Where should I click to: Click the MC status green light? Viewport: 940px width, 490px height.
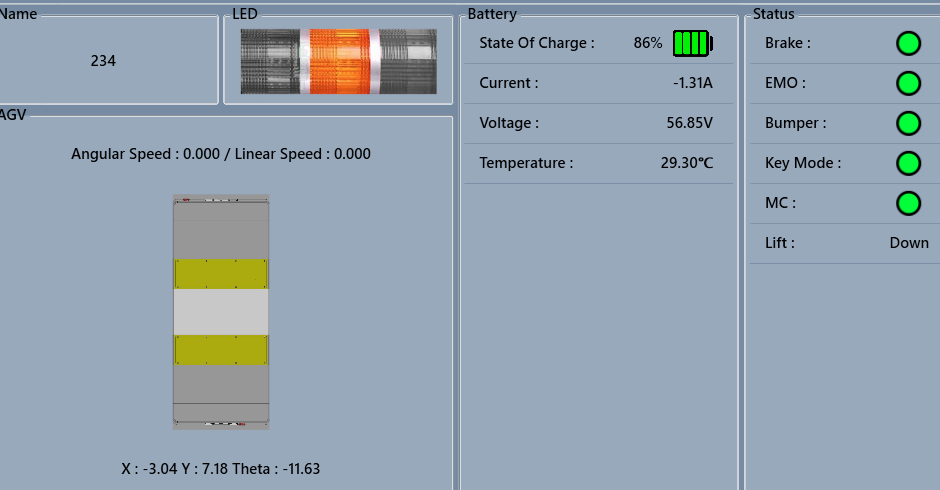click(x=908, y=203)
